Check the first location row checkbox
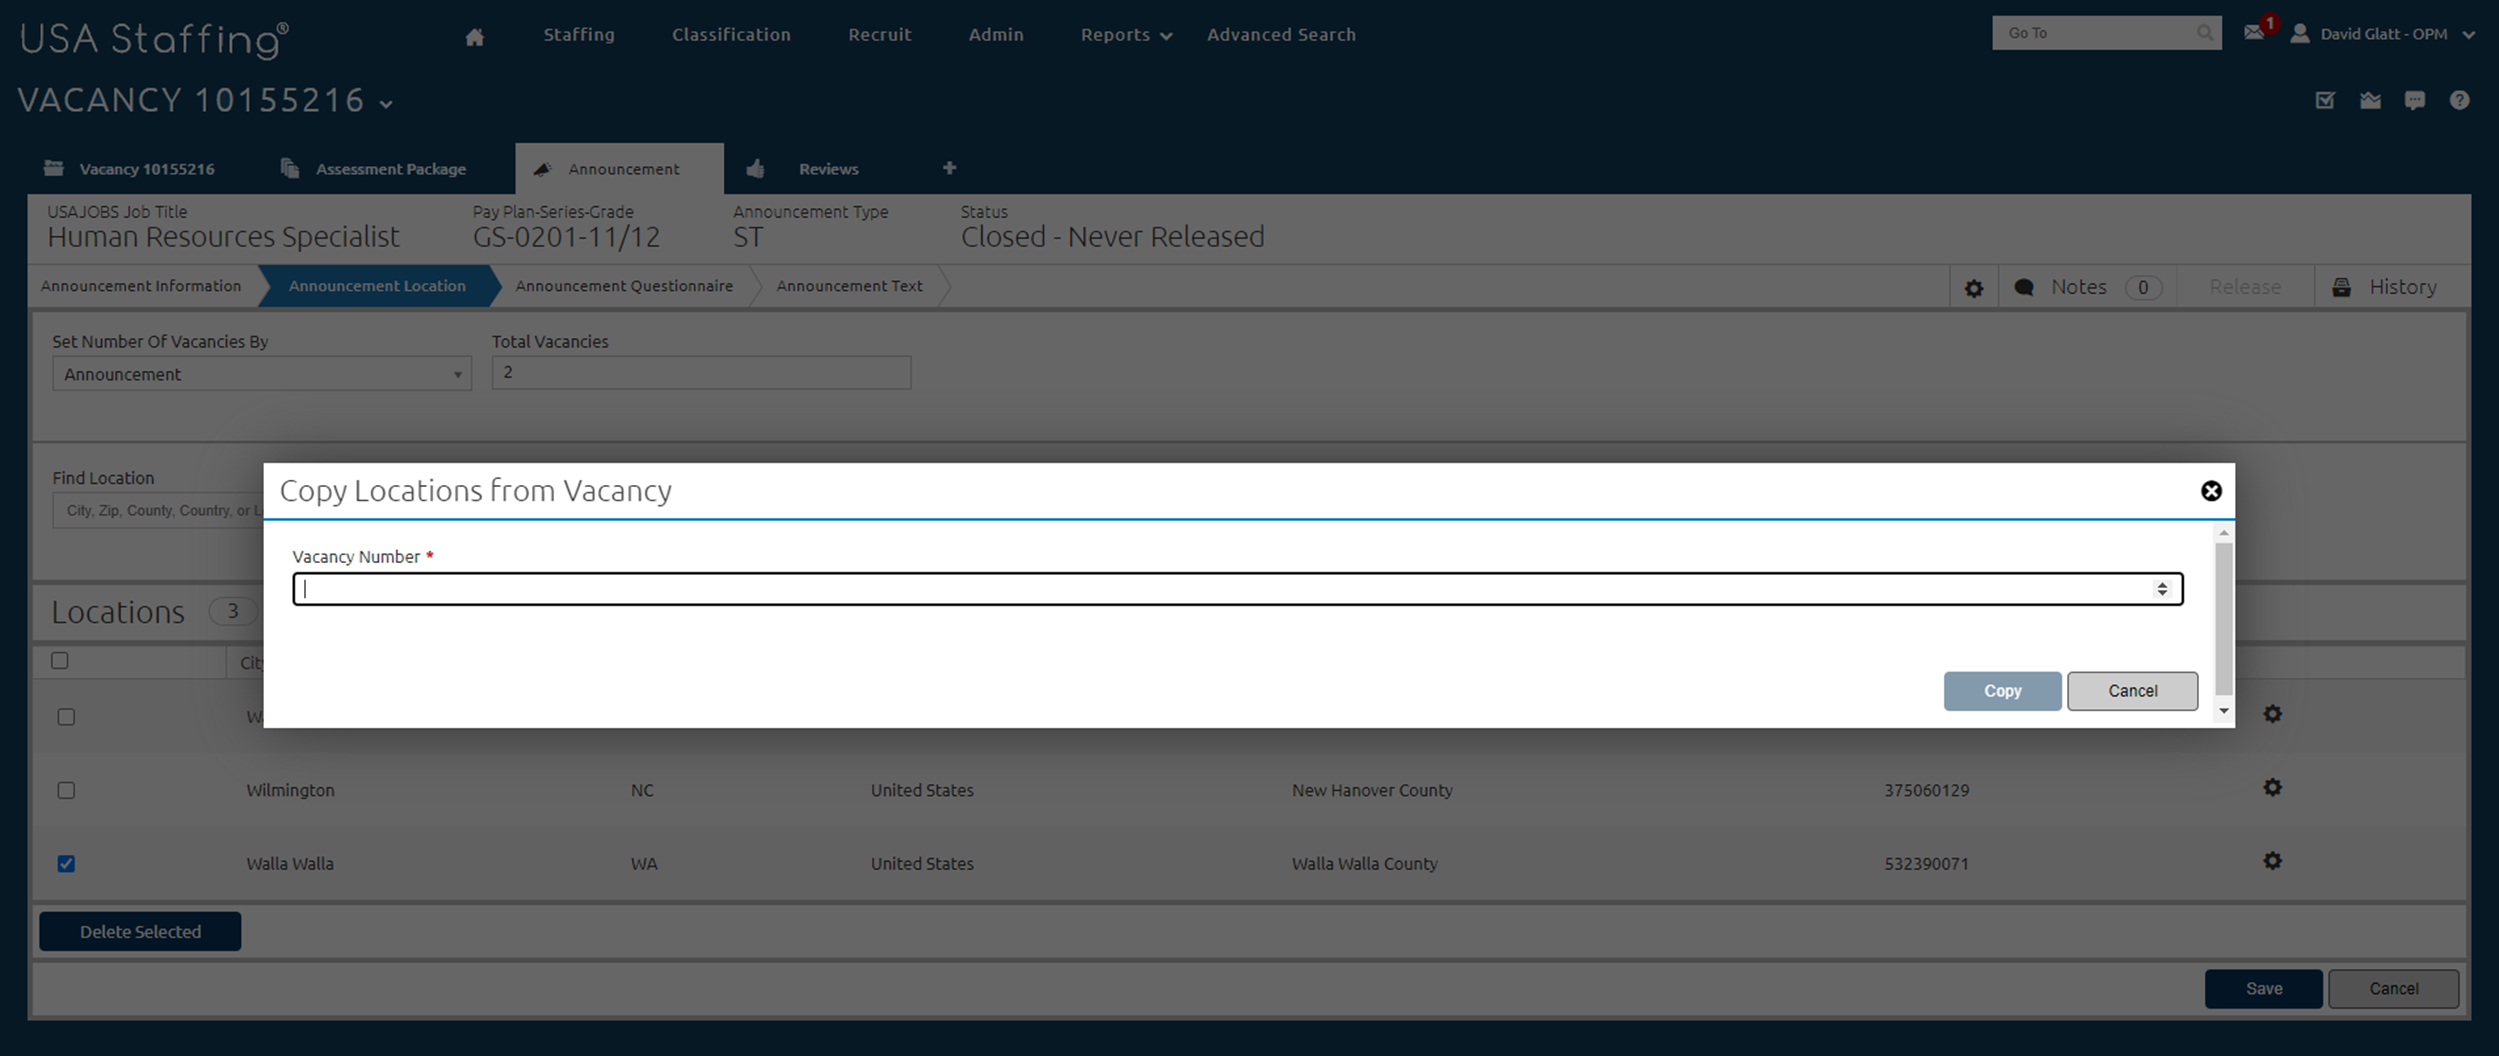Screen dimensions: 2499x1056 coord(66,717)
